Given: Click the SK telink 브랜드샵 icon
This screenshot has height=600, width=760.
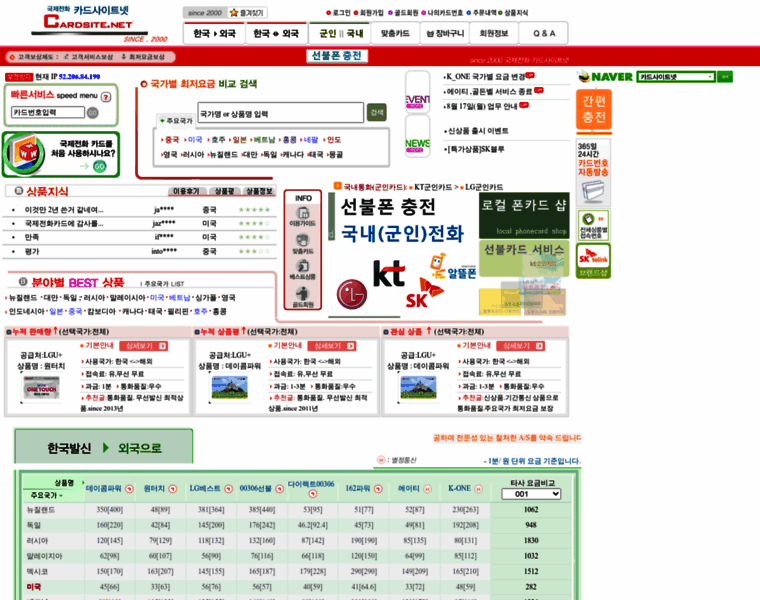Looking at the screenshot, I should 593,261.
